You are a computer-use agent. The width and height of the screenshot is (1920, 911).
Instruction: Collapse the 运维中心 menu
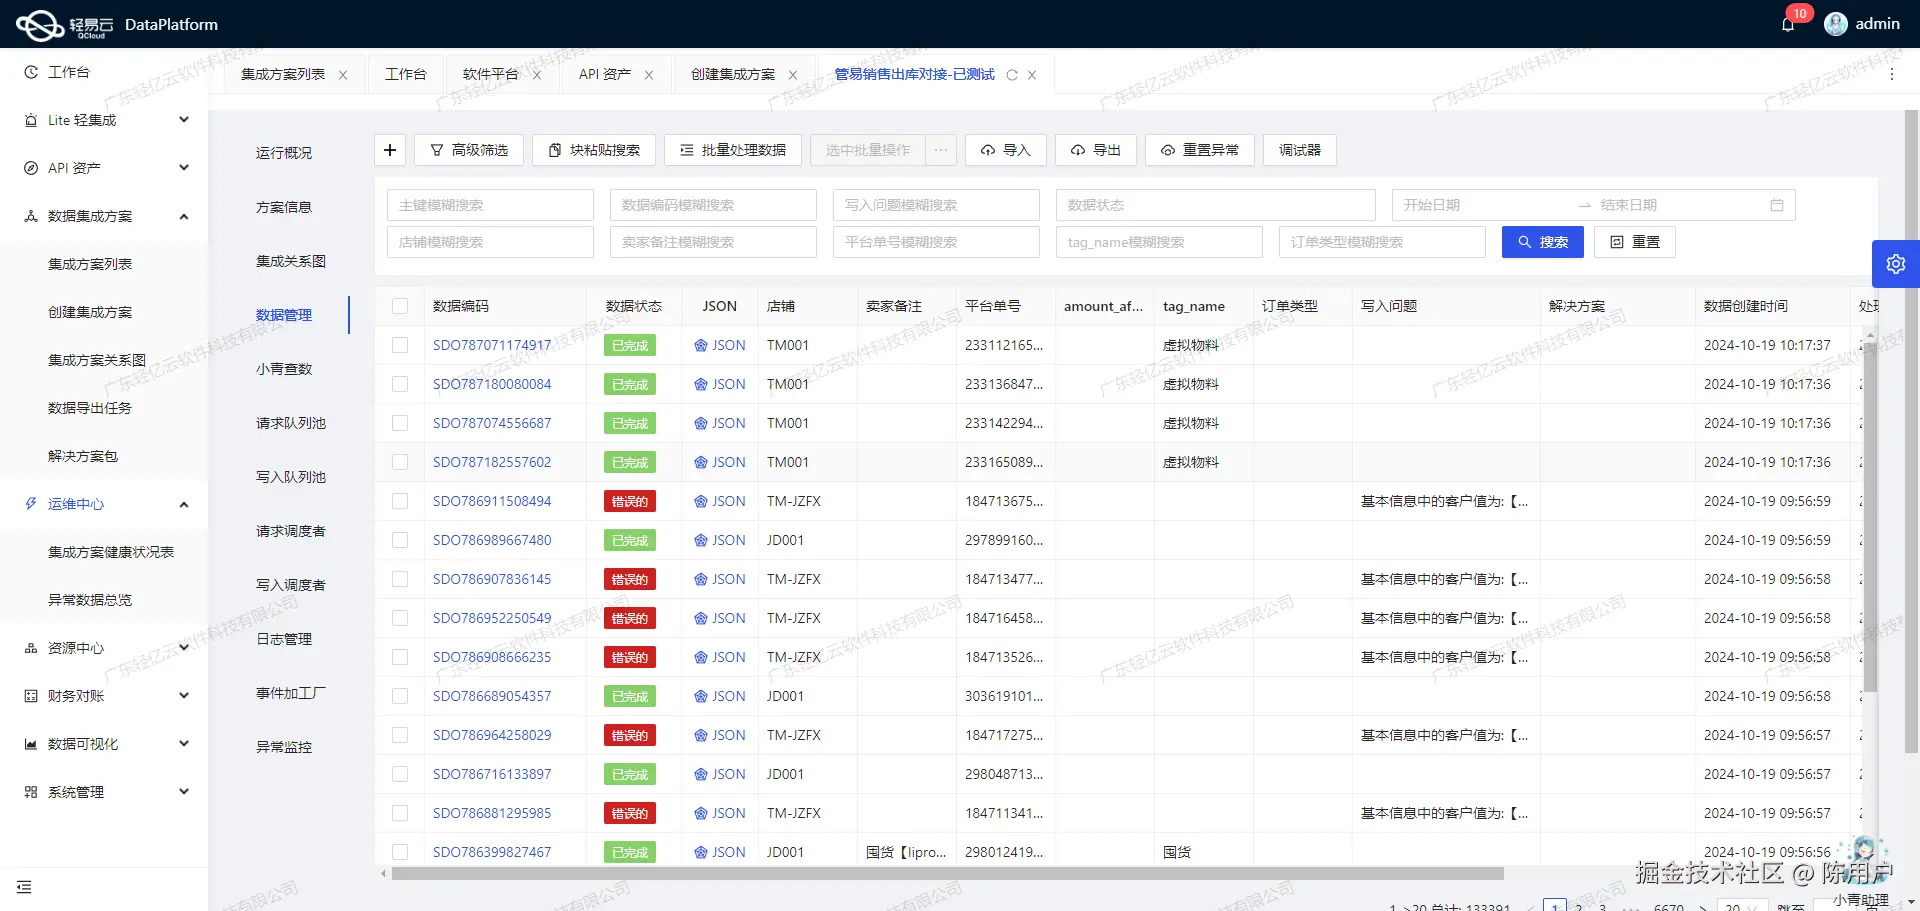[104, 504]
